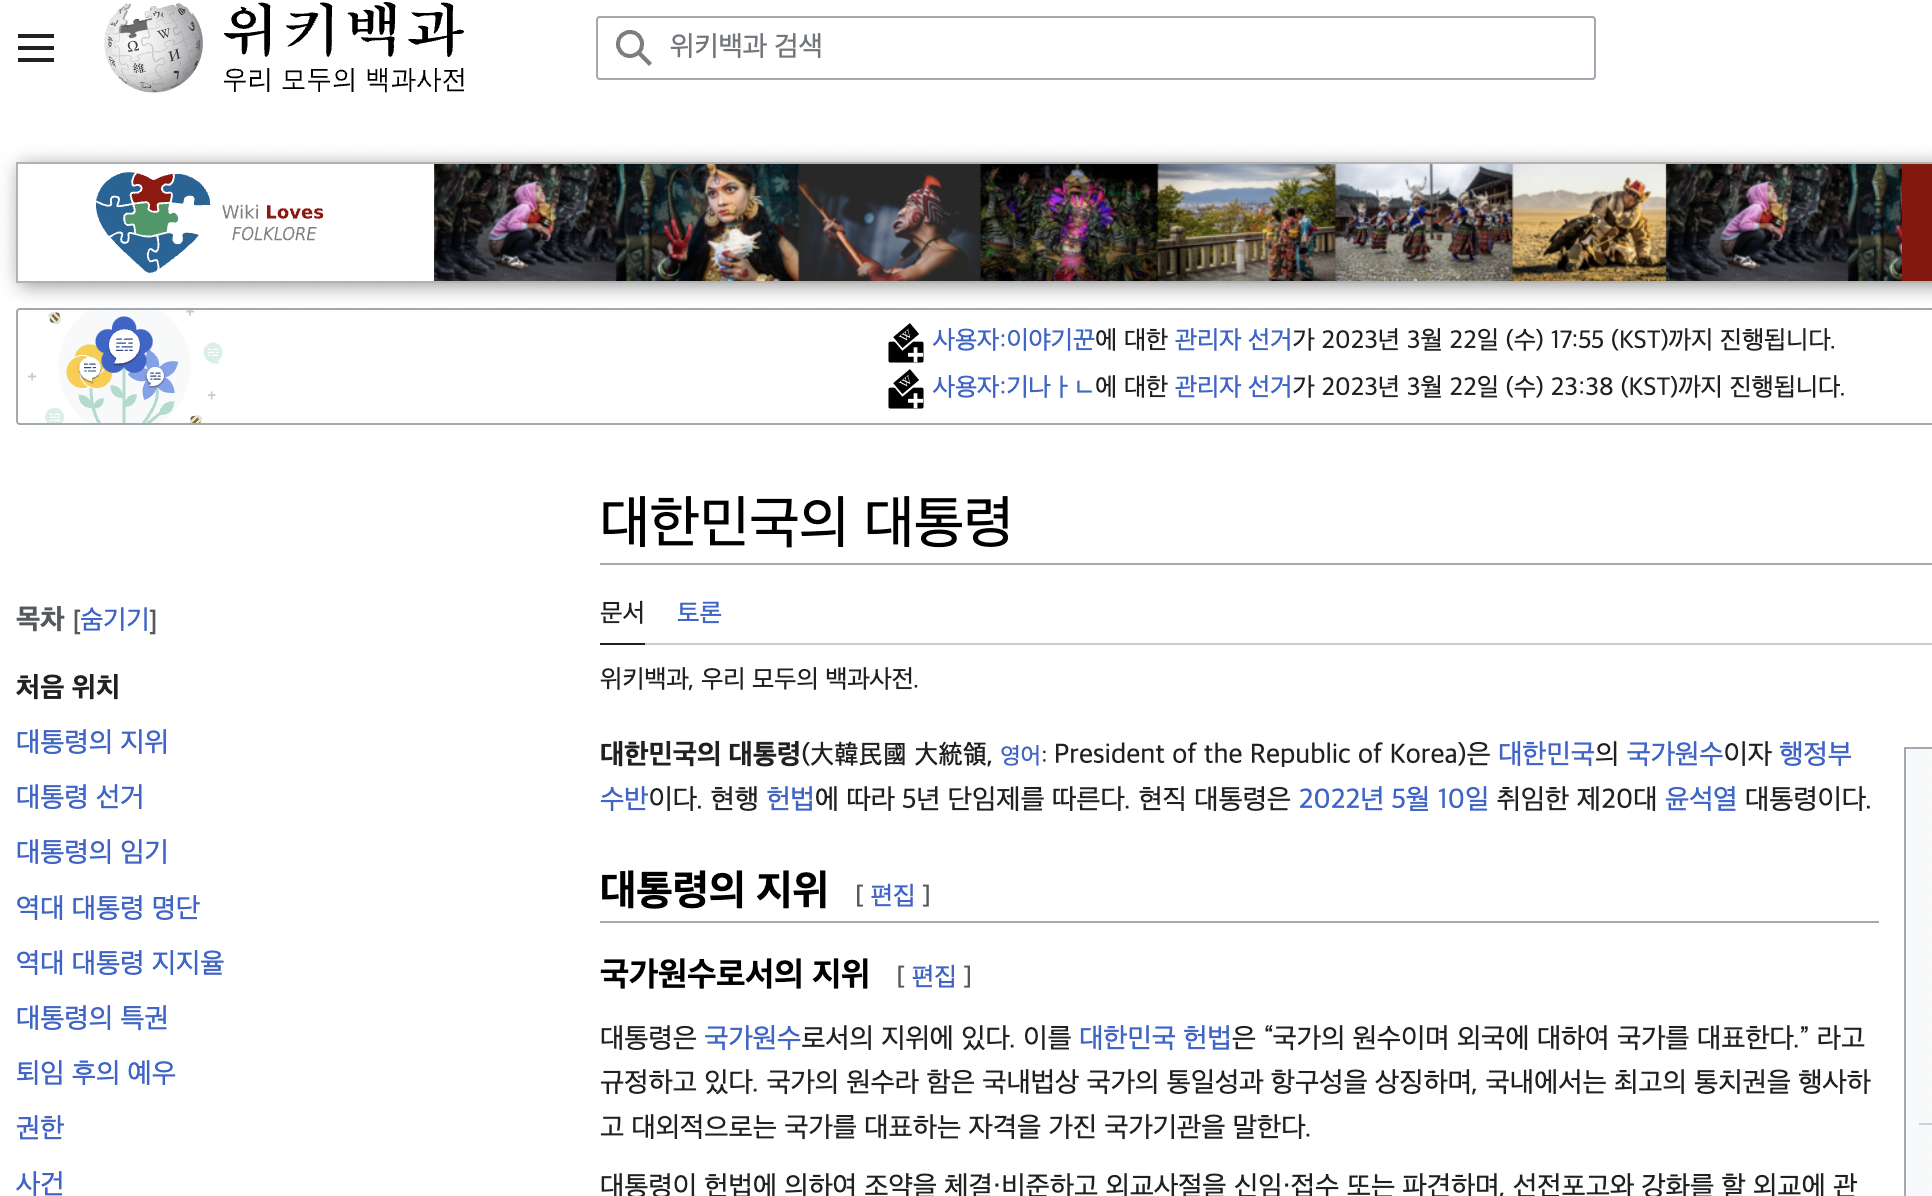Viewport: 1932px width, 1196px height.
Task: Edit the 대통령의 지위 section via 편집
Action: pyautogui.click(x=892, y=894)
